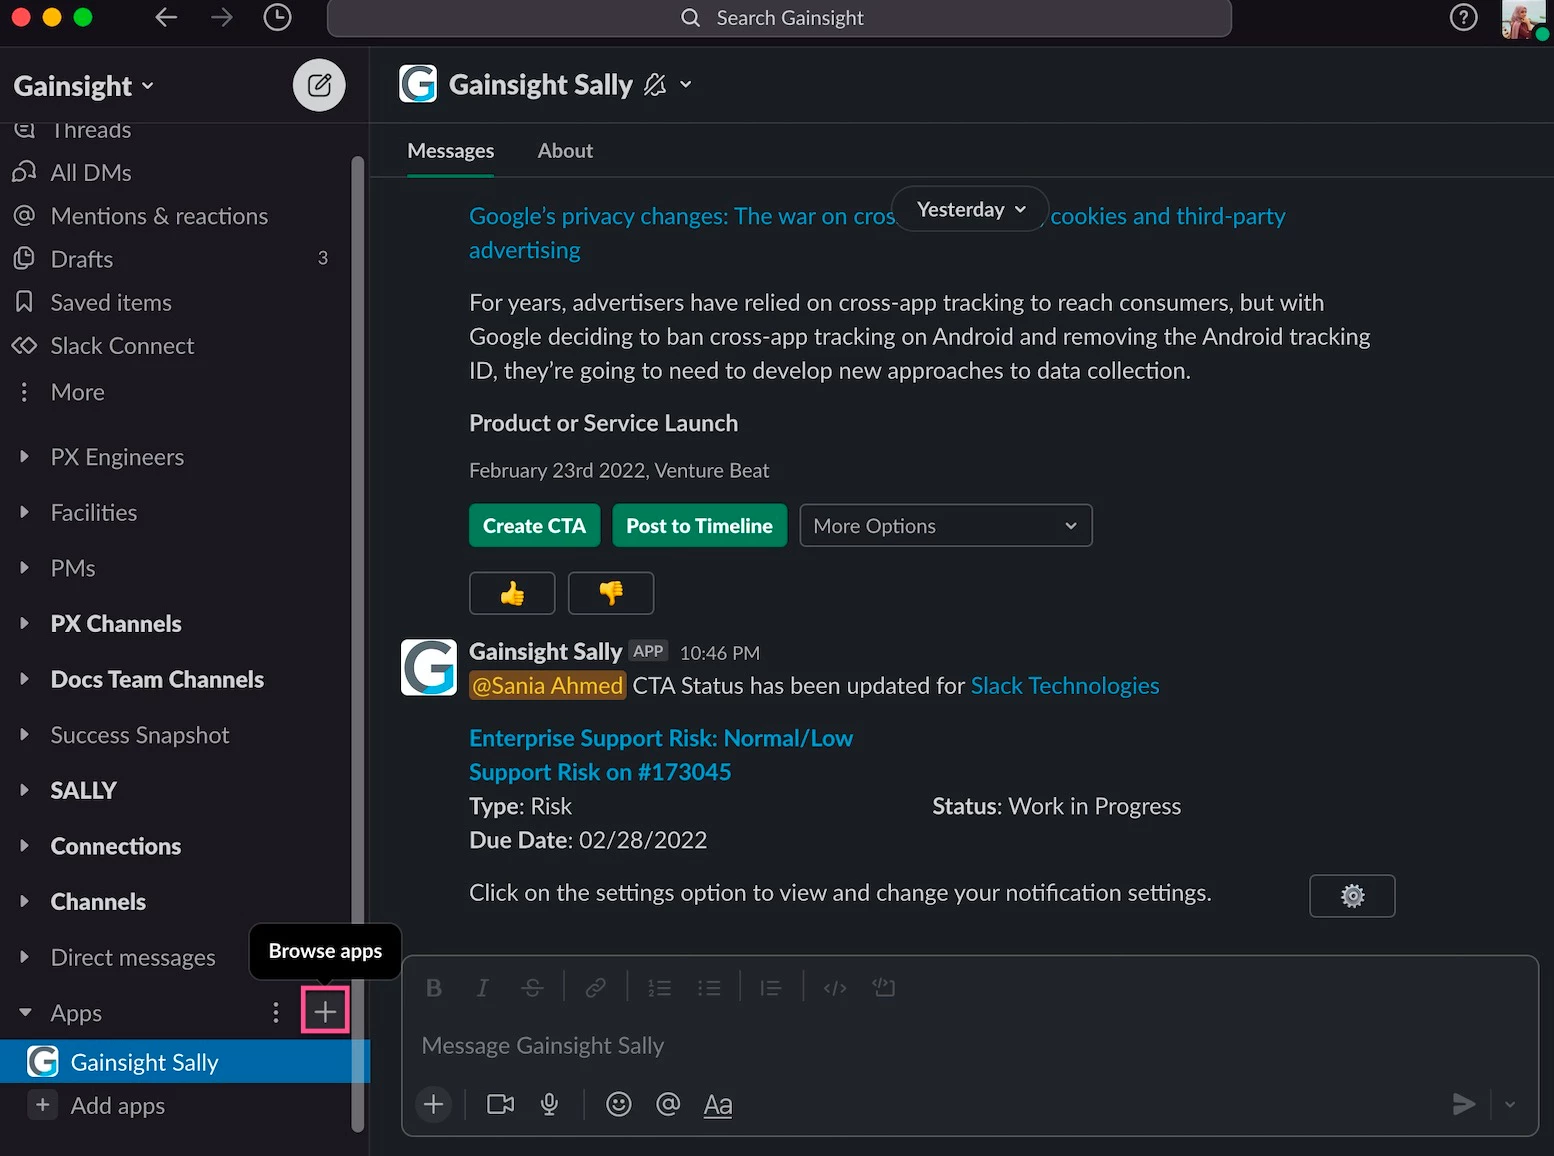This screenshot has height=1156, width=1554.
Task: Expand the Success Snapshot section
Action: [x=25, y=735]
